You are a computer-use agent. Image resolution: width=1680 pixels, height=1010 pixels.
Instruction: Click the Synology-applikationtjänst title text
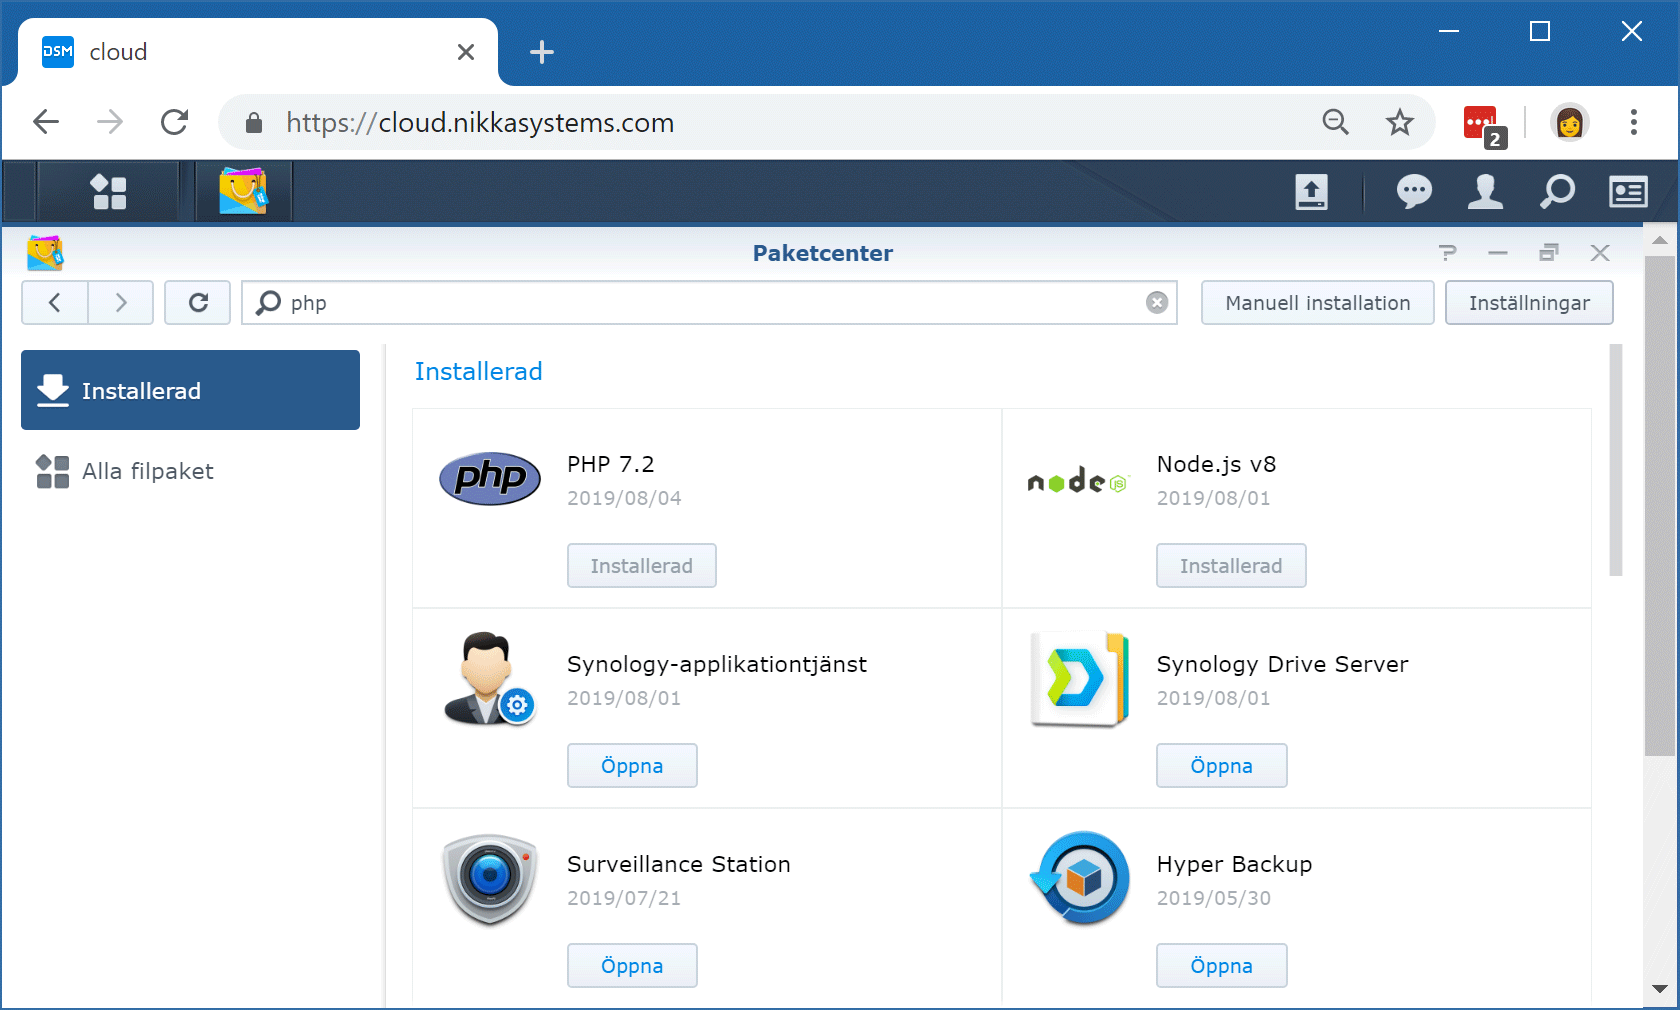point(717,664)
